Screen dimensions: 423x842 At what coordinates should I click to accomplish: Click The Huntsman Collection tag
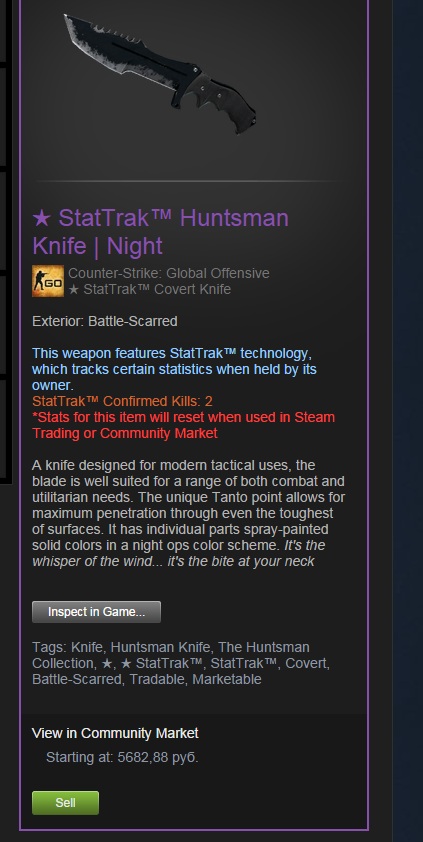[x=171, y=655]
